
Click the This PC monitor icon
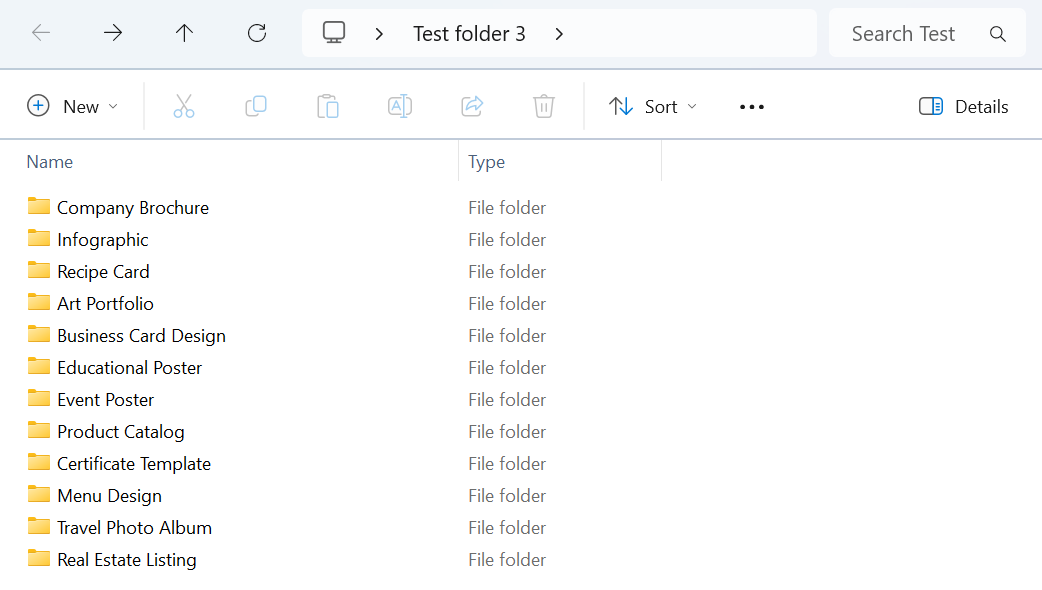pyautogui.click(x=334, y=33)
